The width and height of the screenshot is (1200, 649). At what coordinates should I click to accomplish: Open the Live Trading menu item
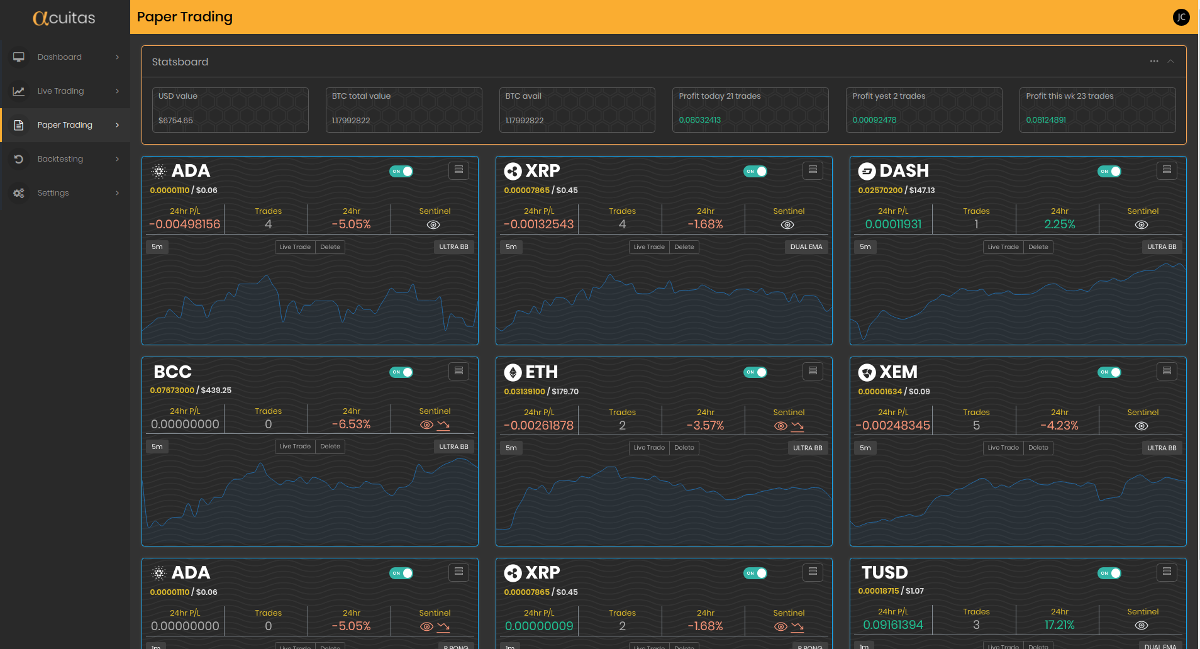(x=65, y=91)
